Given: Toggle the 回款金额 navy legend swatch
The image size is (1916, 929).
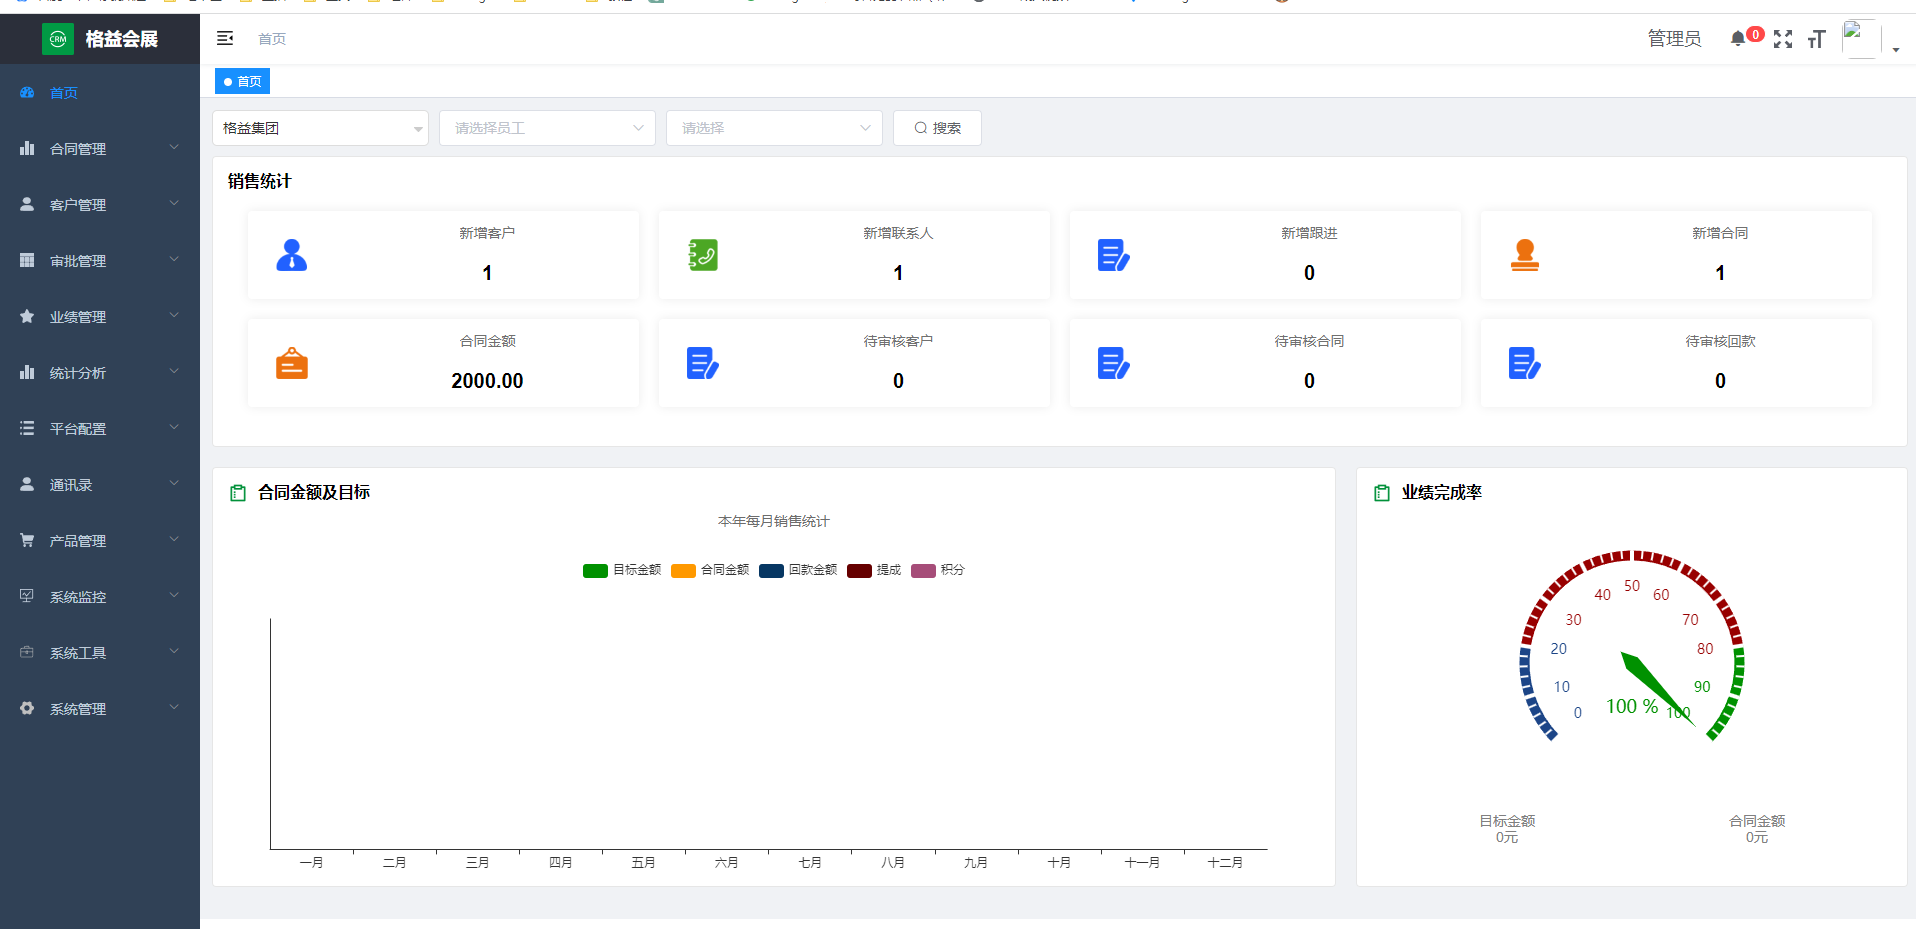Looking at the screenshot, I should coord(771,571).
